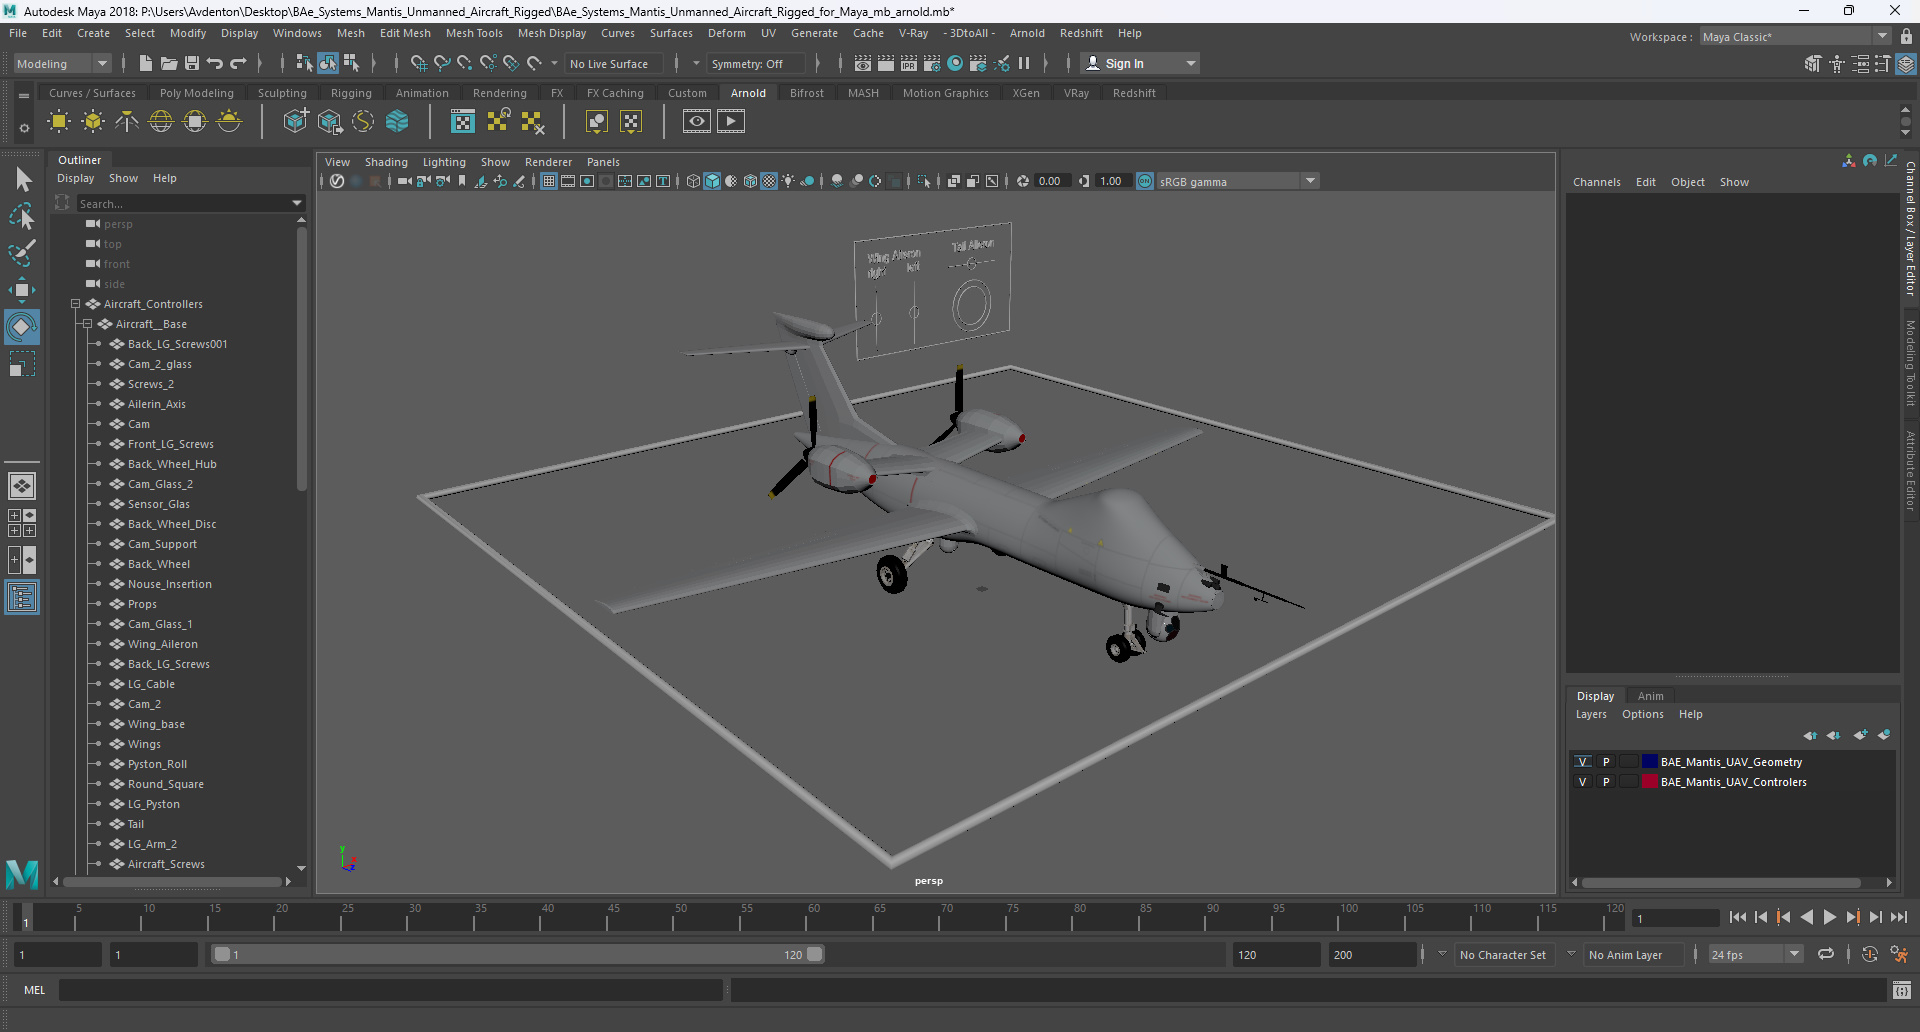Image resolution: width=1920 pixels, height=1032 pixels.
Task: Open the Mesh Tools menu
Action: coord(474,33)
